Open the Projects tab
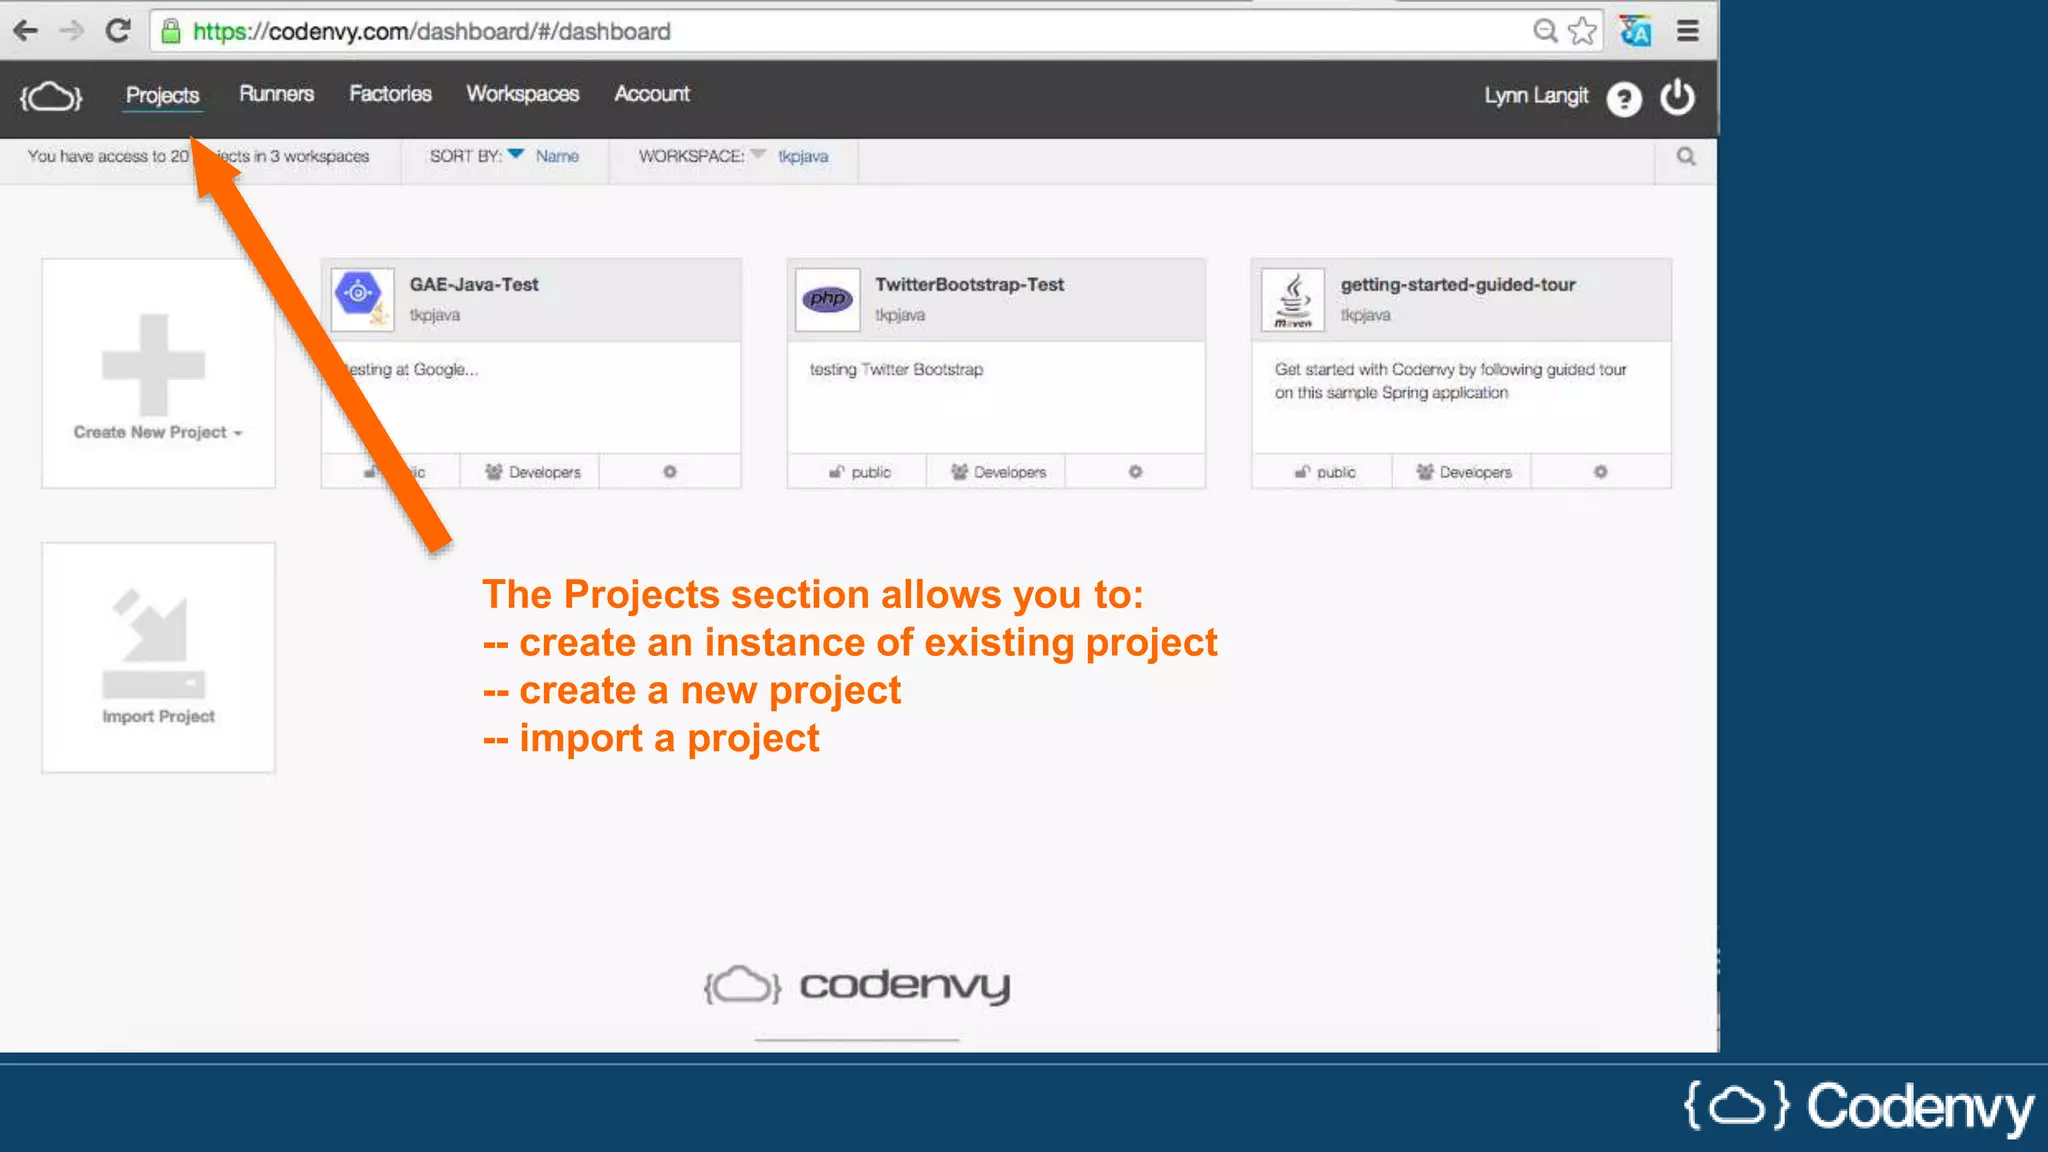 tap(162, 95)
